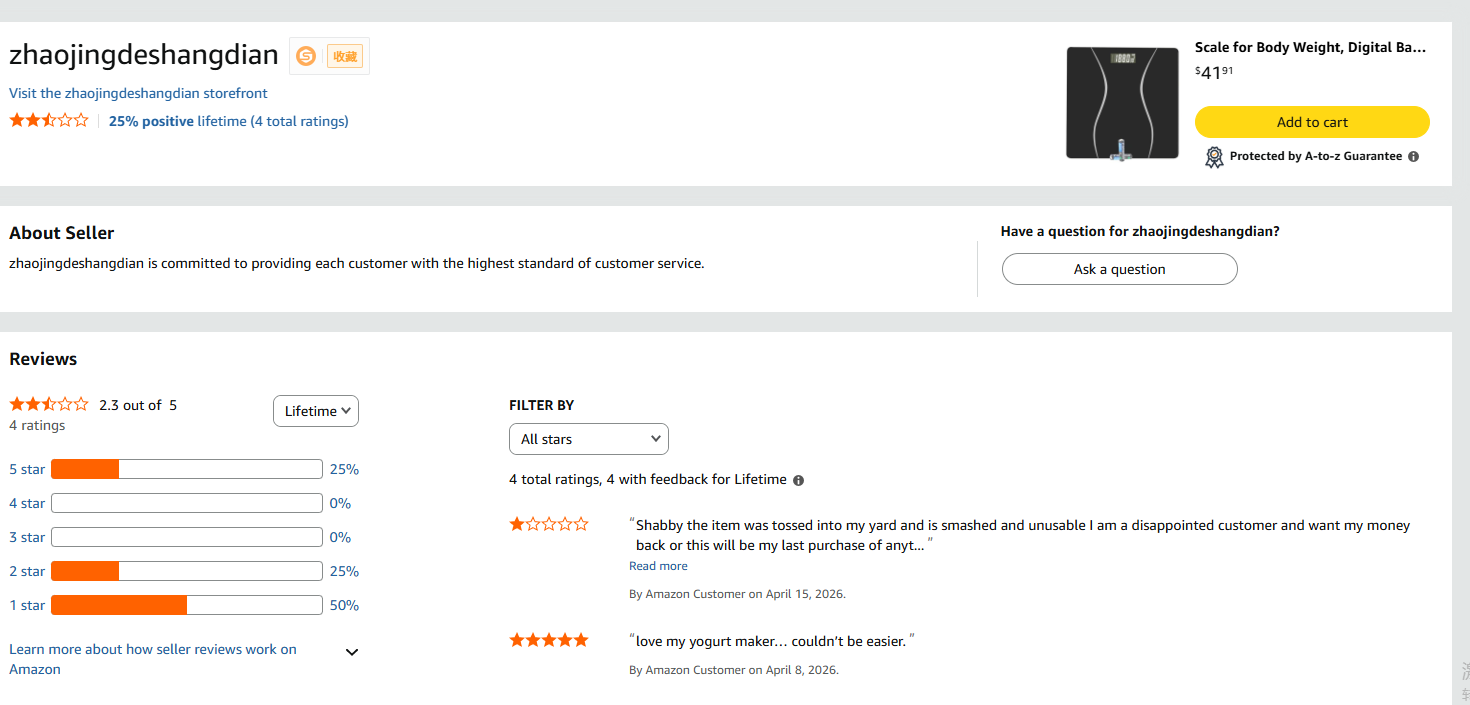Click the 收藏 favorite badge icon
This screenshot has width=1470, height=705.
(x=345, y=56)
